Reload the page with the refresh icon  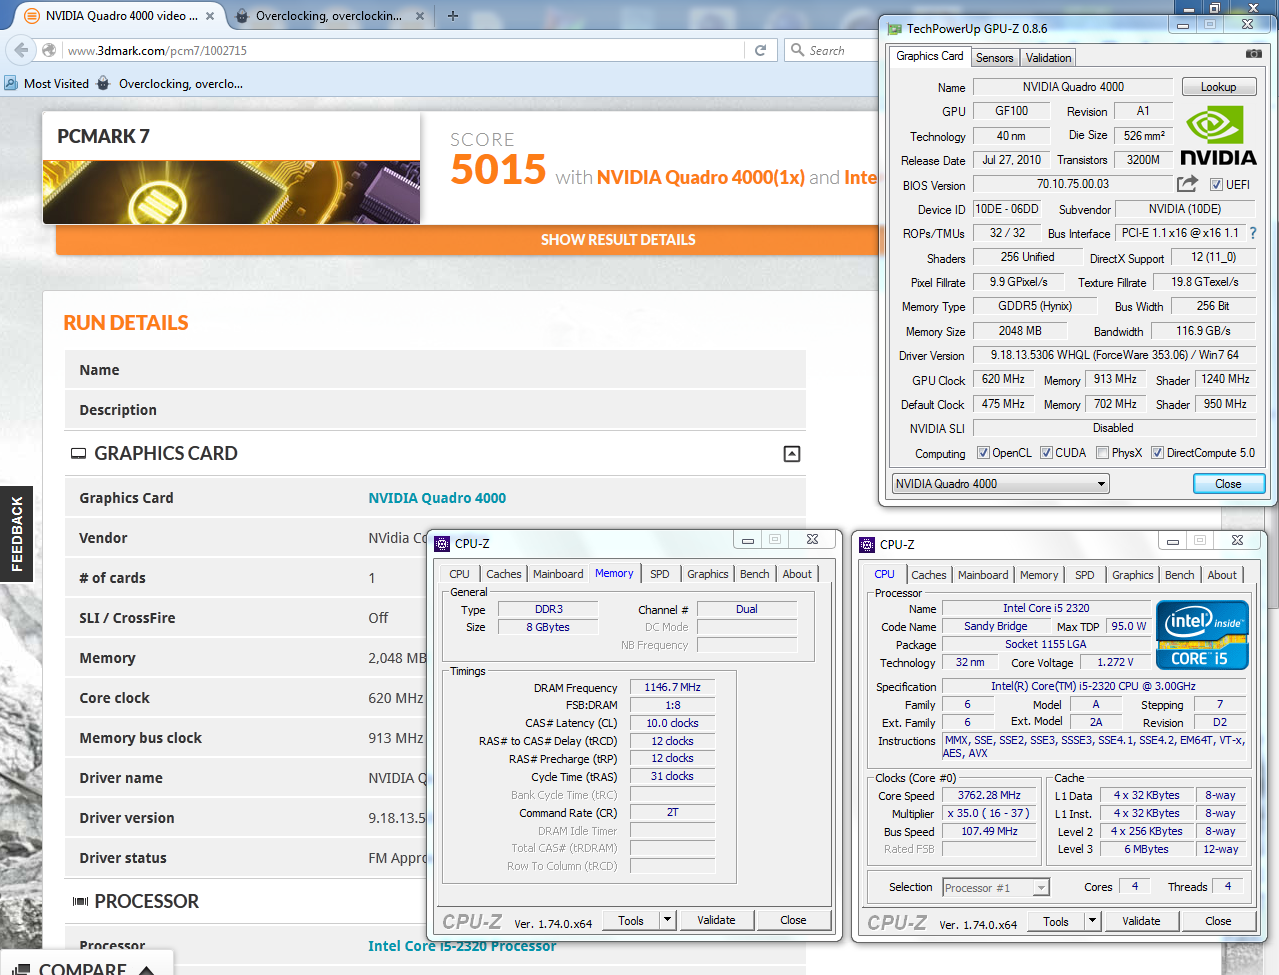(x=760, y=50)
